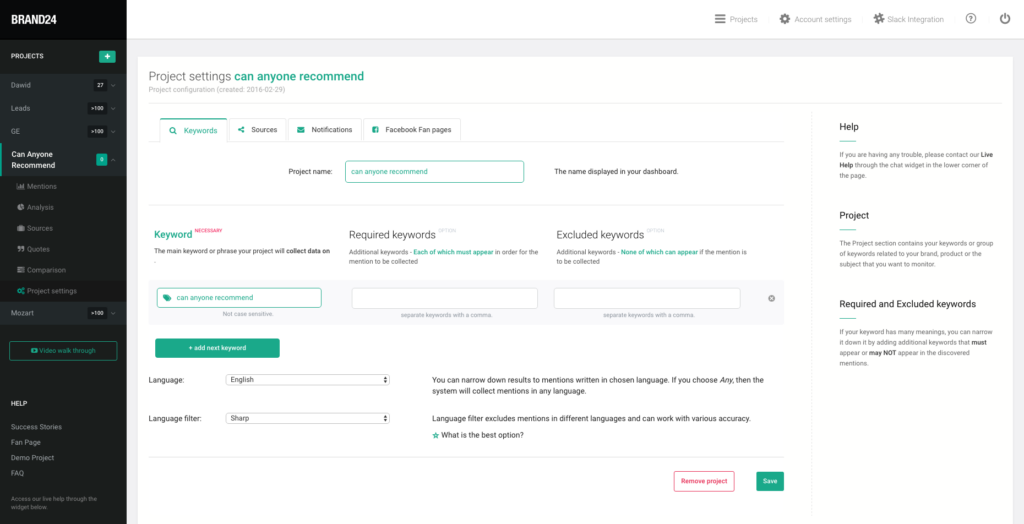The width and height of the screenshot is (1024, 524).
Task: Click the power logout icon
Action: 1004,19
